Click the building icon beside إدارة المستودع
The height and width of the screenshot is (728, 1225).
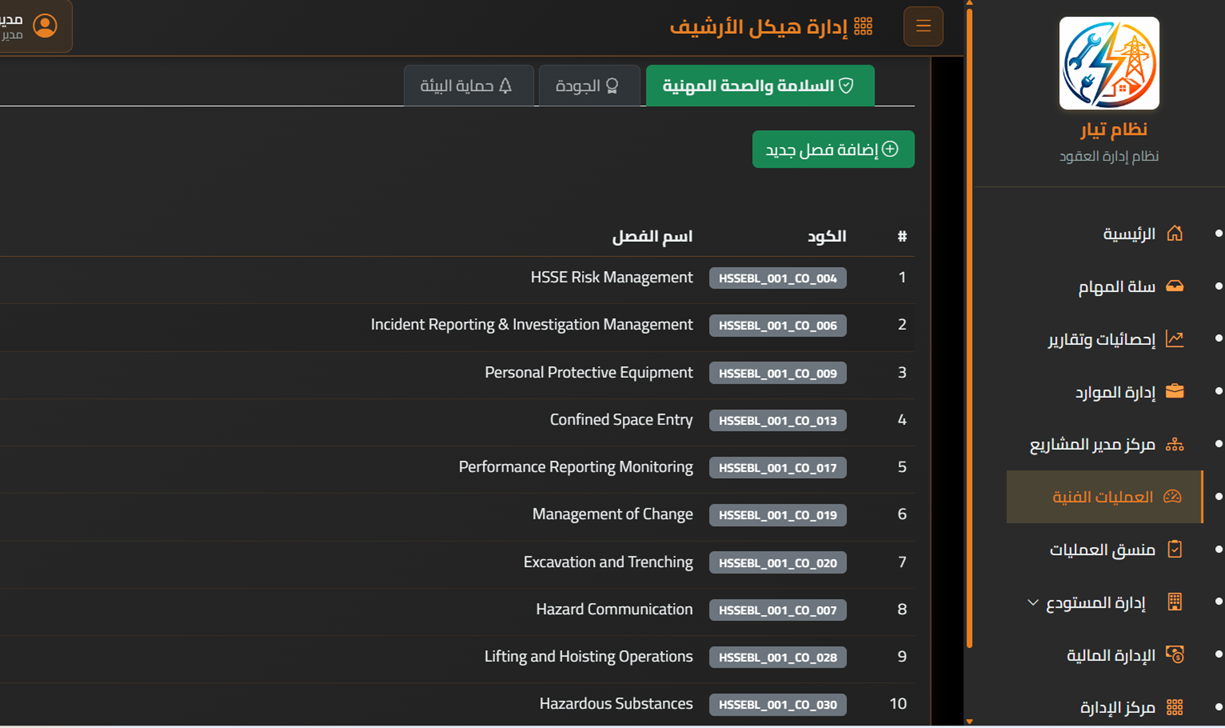click(x=1174, y=602)
